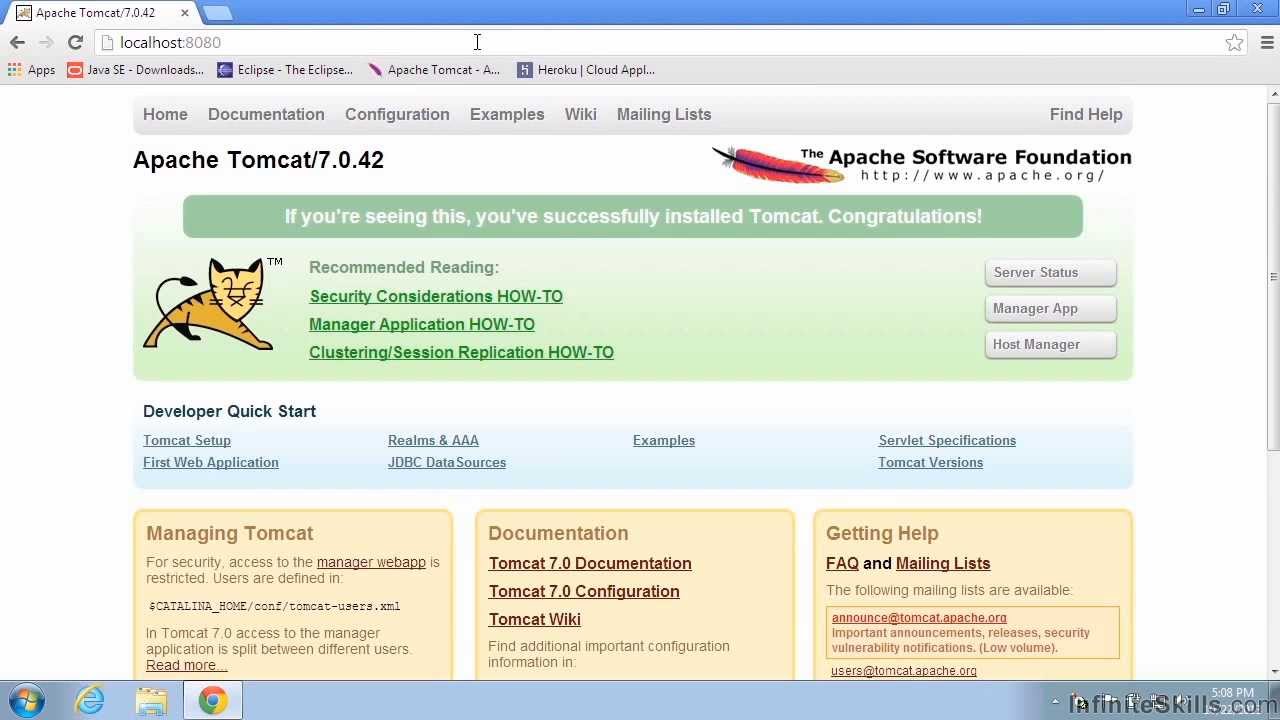This screenshot has width=1280, height=720.
Task: Click the Developer Quick Start heading
Action: tap(229, 411)
